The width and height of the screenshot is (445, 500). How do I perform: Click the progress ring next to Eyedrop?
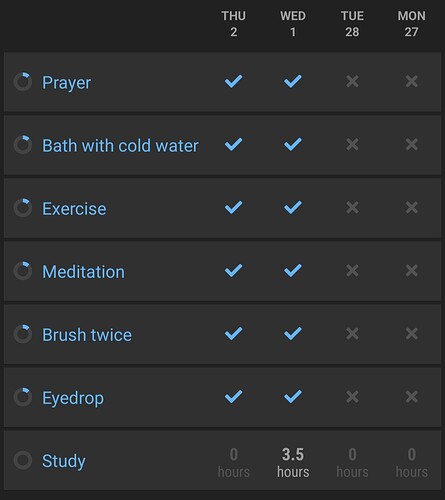click(23, 397)
